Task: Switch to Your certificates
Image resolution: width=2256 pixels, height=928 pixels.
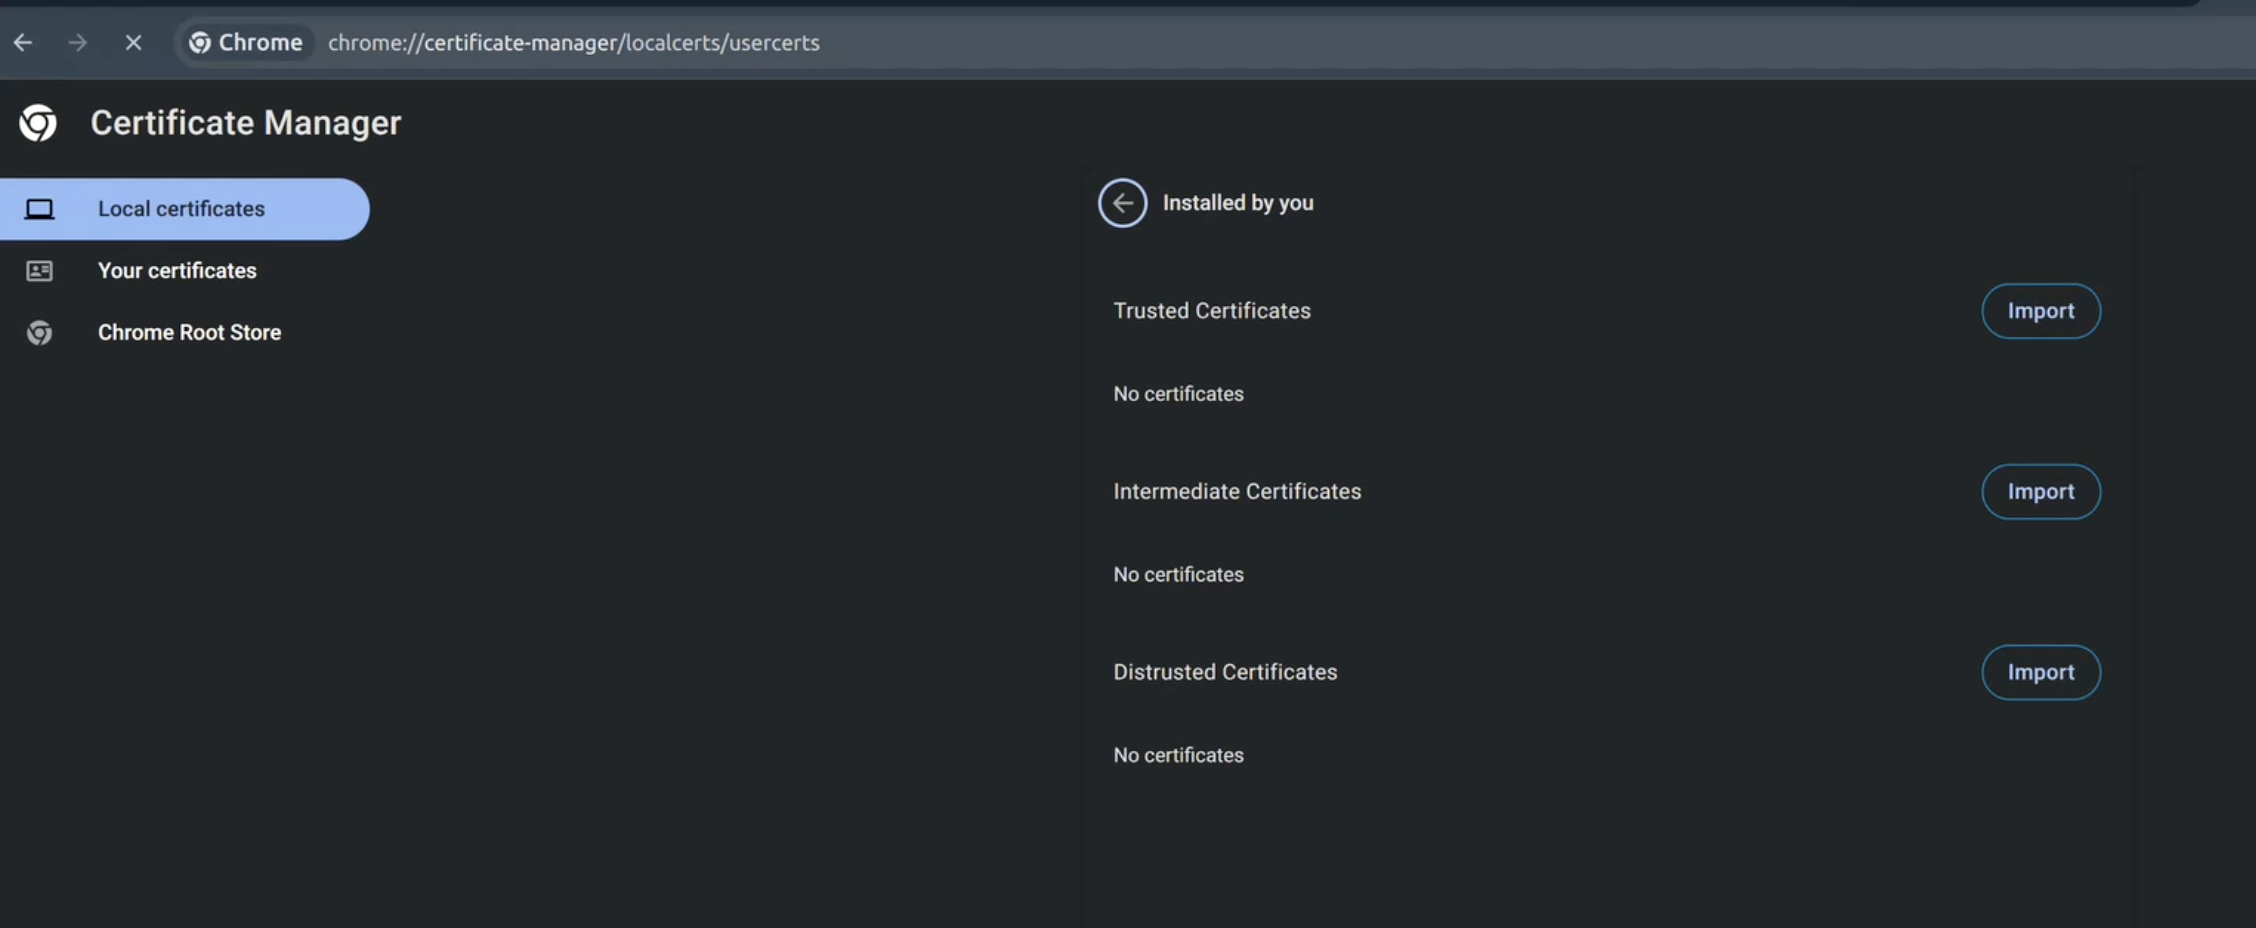Action: tap(177, 271)
